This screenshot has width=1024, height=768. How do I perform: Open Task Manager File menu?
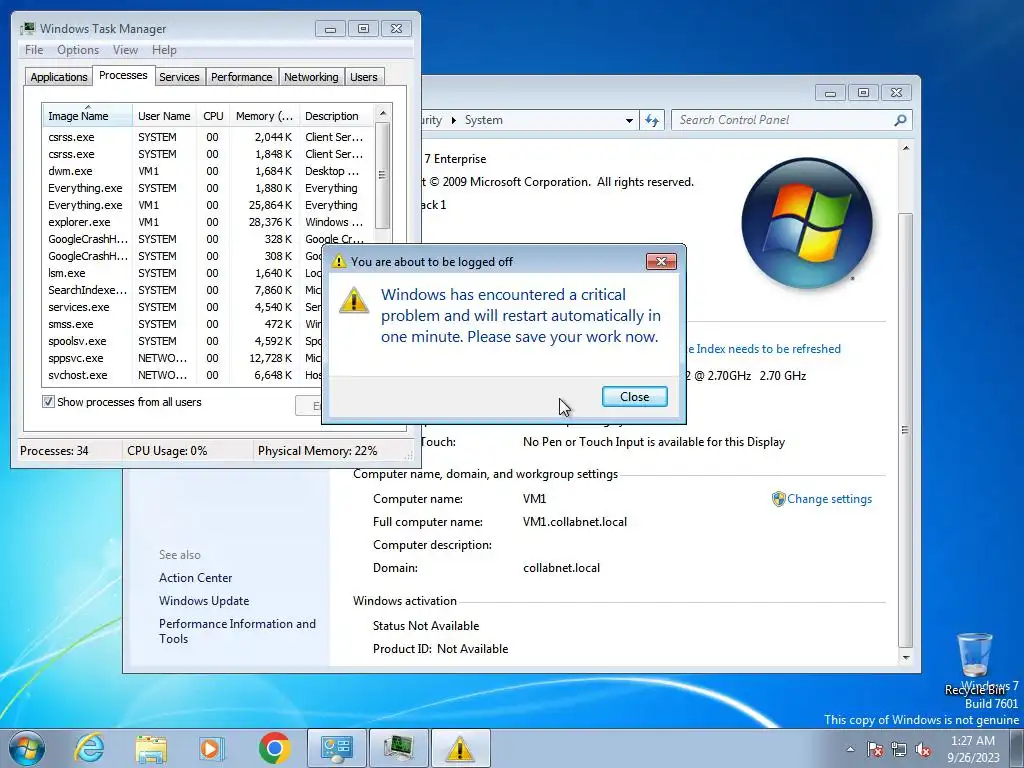click(34, 50)
